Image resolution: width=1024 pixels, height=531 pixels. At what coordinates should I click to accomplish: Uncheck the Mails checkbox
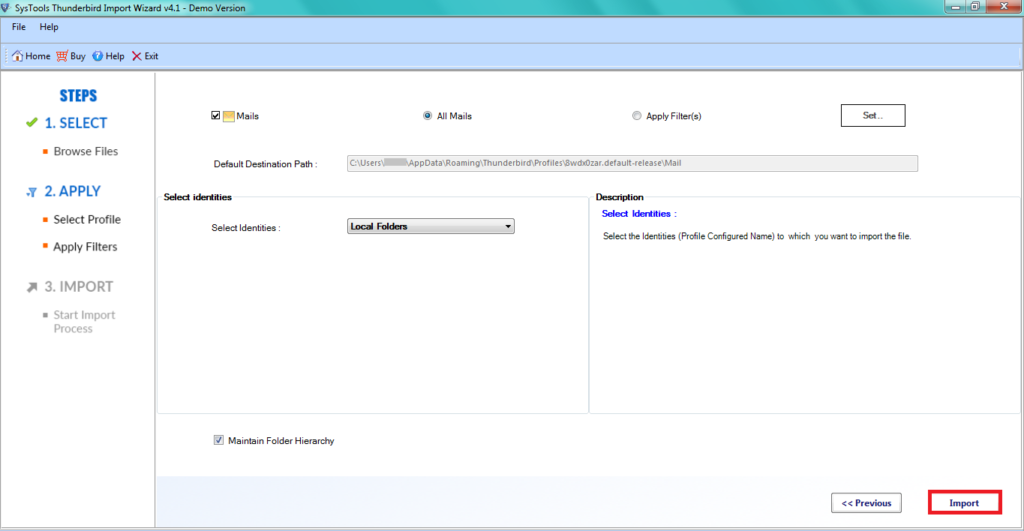[216, 116]
